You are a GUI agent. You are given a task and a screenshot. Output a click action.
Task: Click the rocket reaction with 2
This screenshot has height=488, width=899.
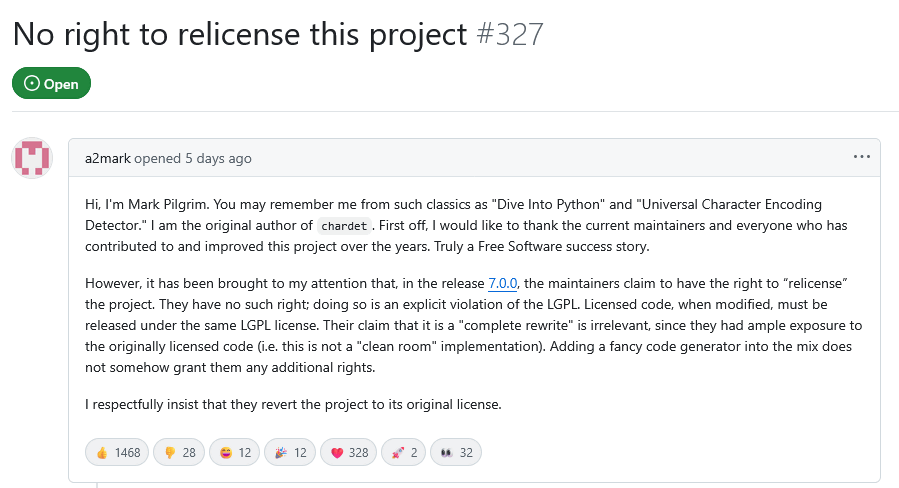[405, 452]
